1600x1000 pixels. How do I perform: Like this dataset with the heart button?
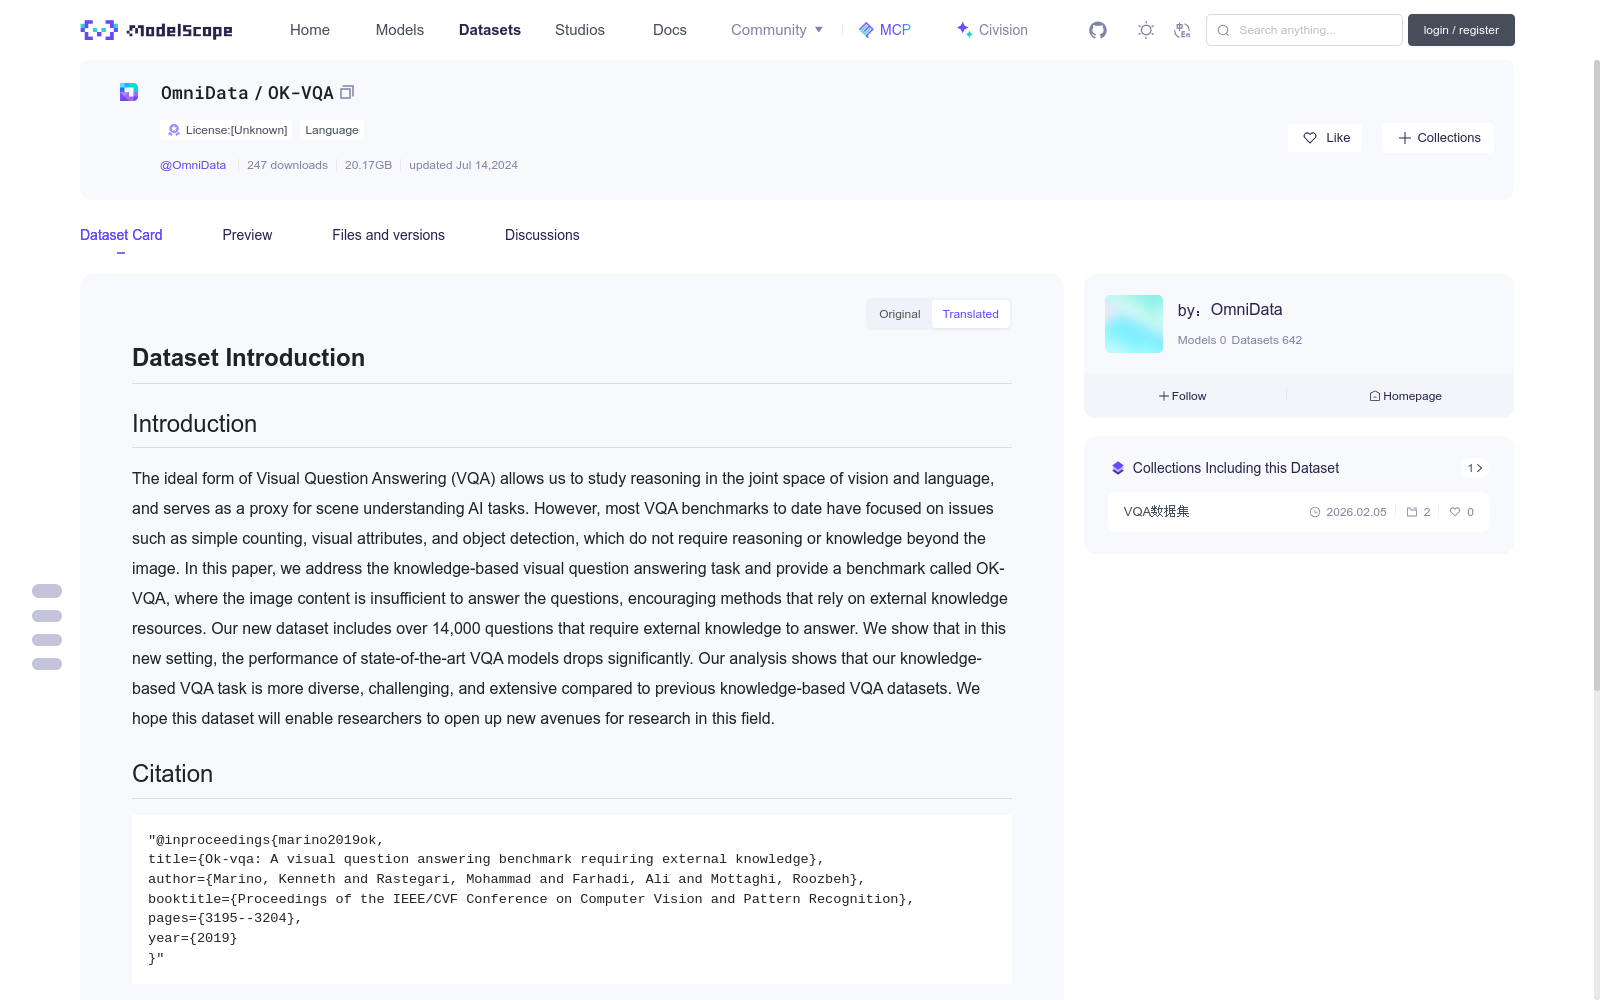click(1326, 138)
